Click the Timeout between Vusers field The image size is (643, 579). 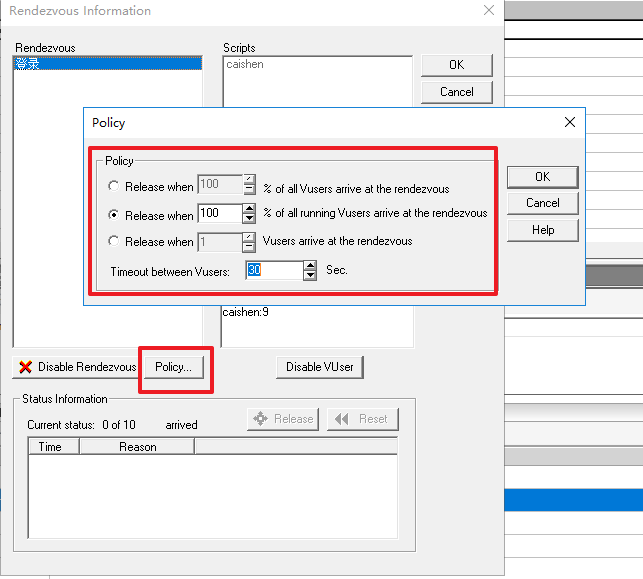pos(275,270)
